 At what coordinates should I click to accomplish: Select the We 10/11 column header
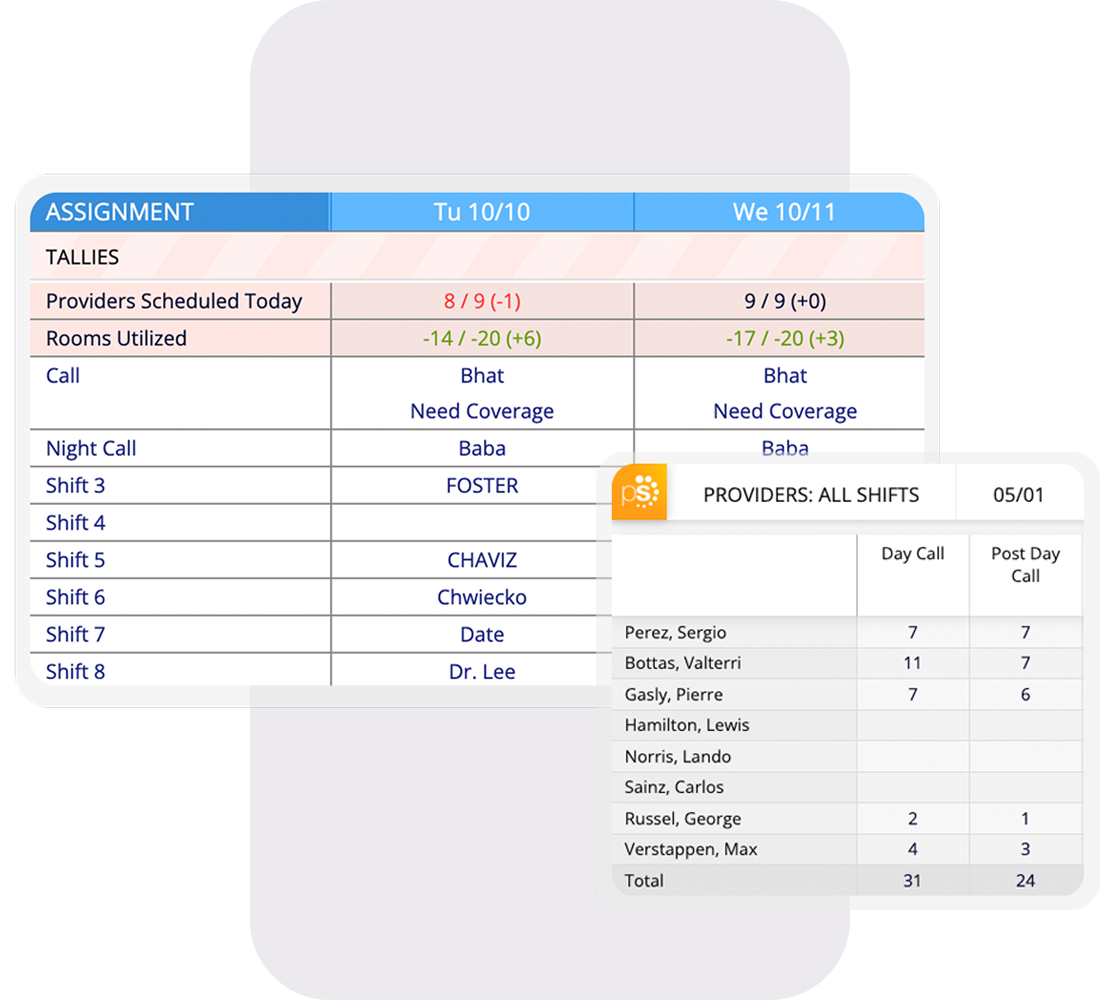click(783, 212)
